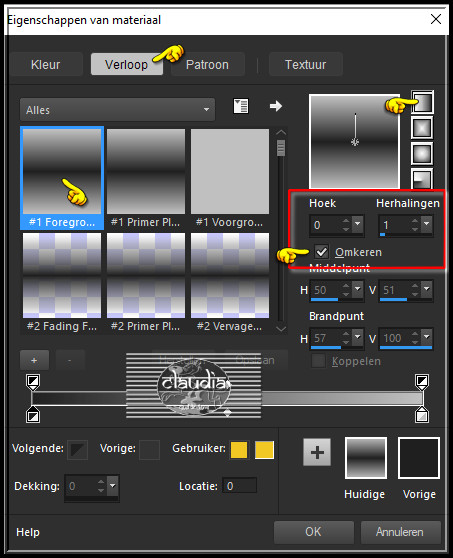Click the Herhalingen spinner arrows
Image resolution: width=453 pixels, height=558 pixels.
(x=415, y=225)
